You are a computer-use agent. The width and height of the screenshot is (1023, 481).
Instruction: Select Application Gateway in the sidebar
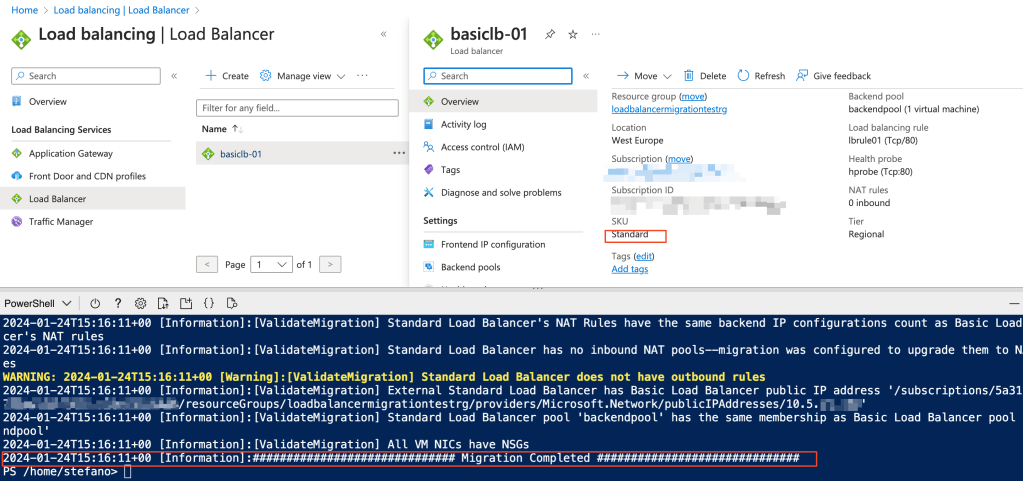(x=70, y=154)
